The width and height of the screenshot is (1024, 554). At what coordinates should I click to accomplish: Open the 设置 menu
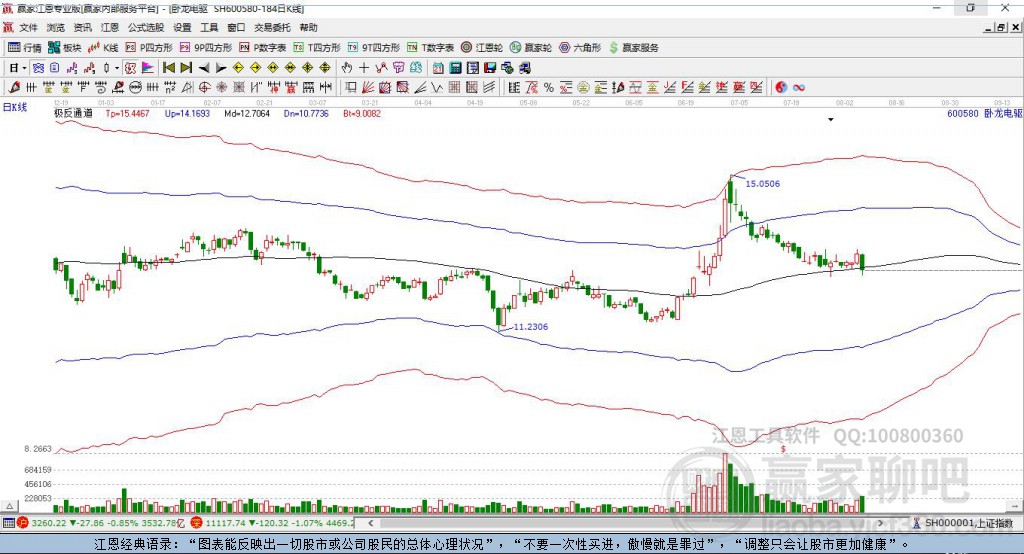pyautogui.click(x=182, y=27)
